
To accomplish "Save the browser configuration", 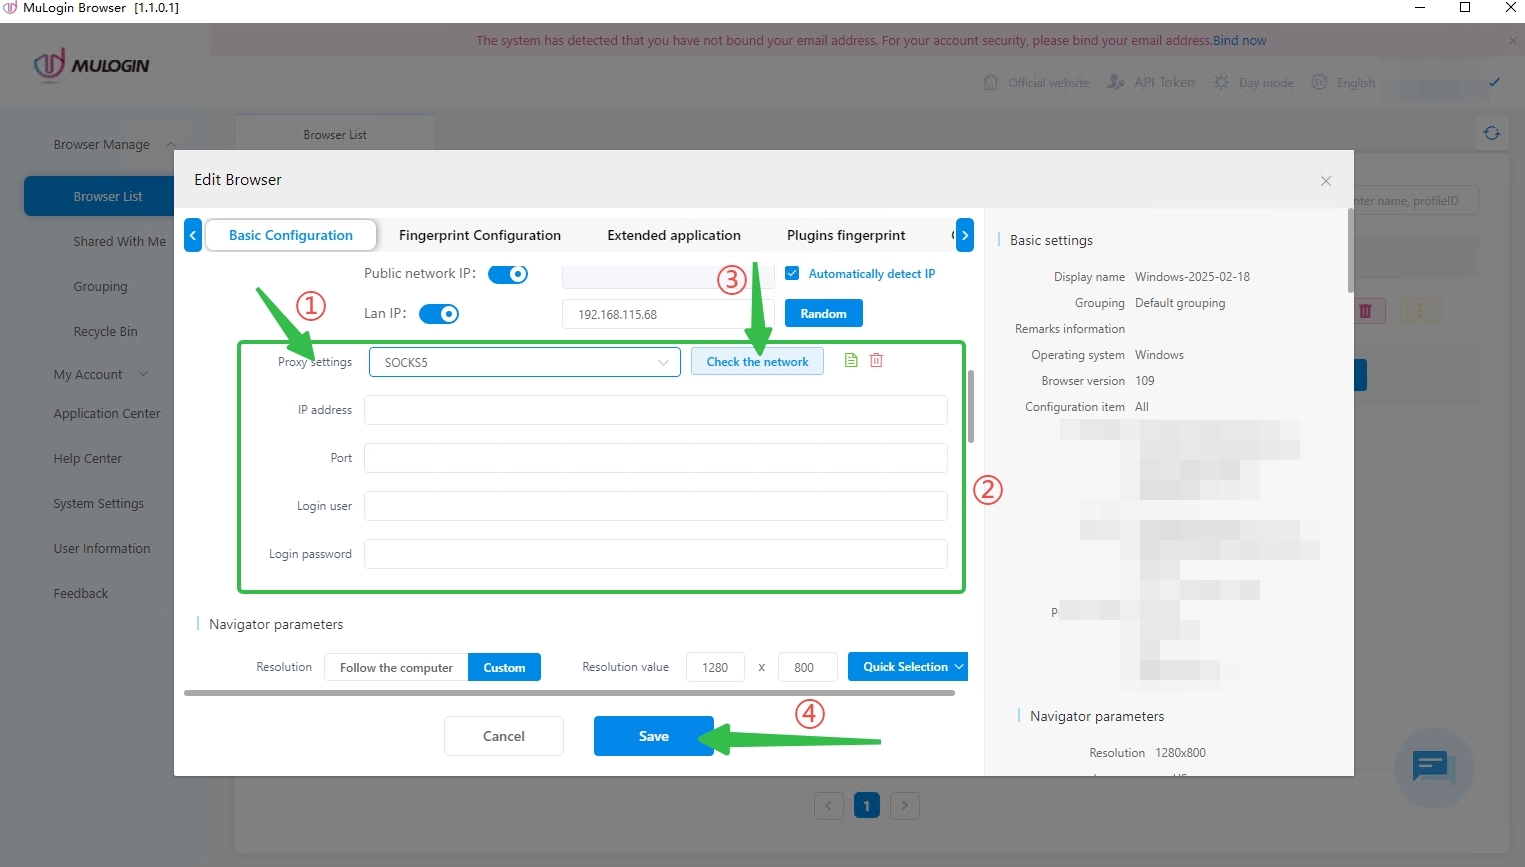I will click(653, 736).
